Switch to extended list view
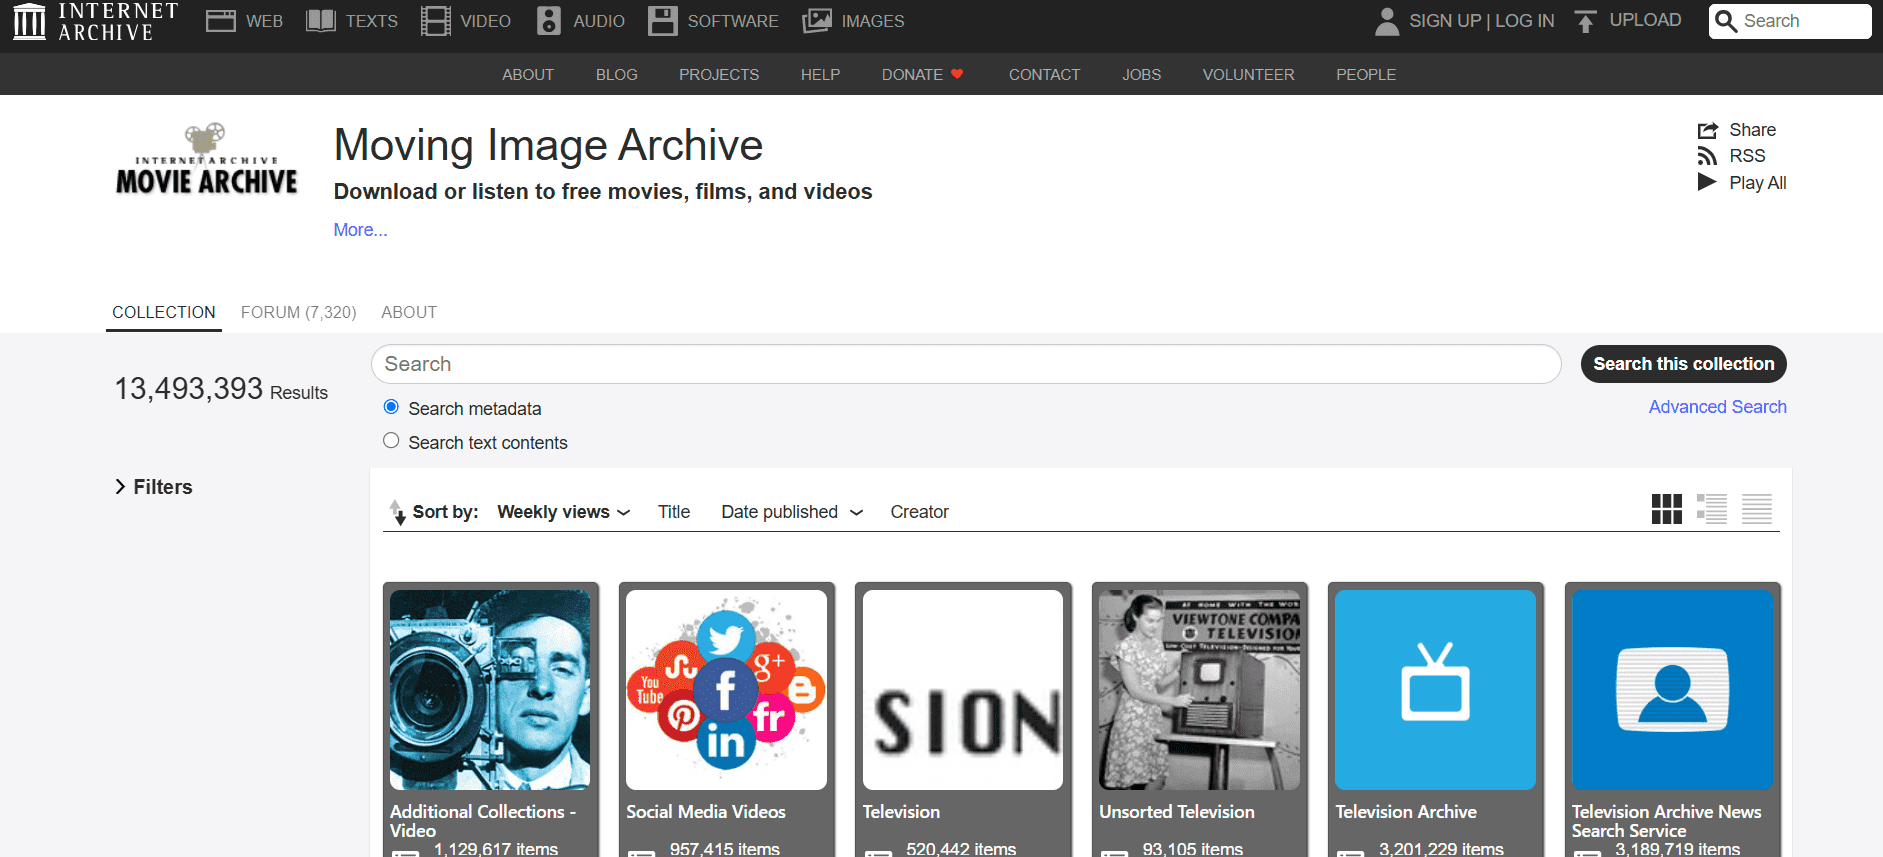 point(1712,509)
